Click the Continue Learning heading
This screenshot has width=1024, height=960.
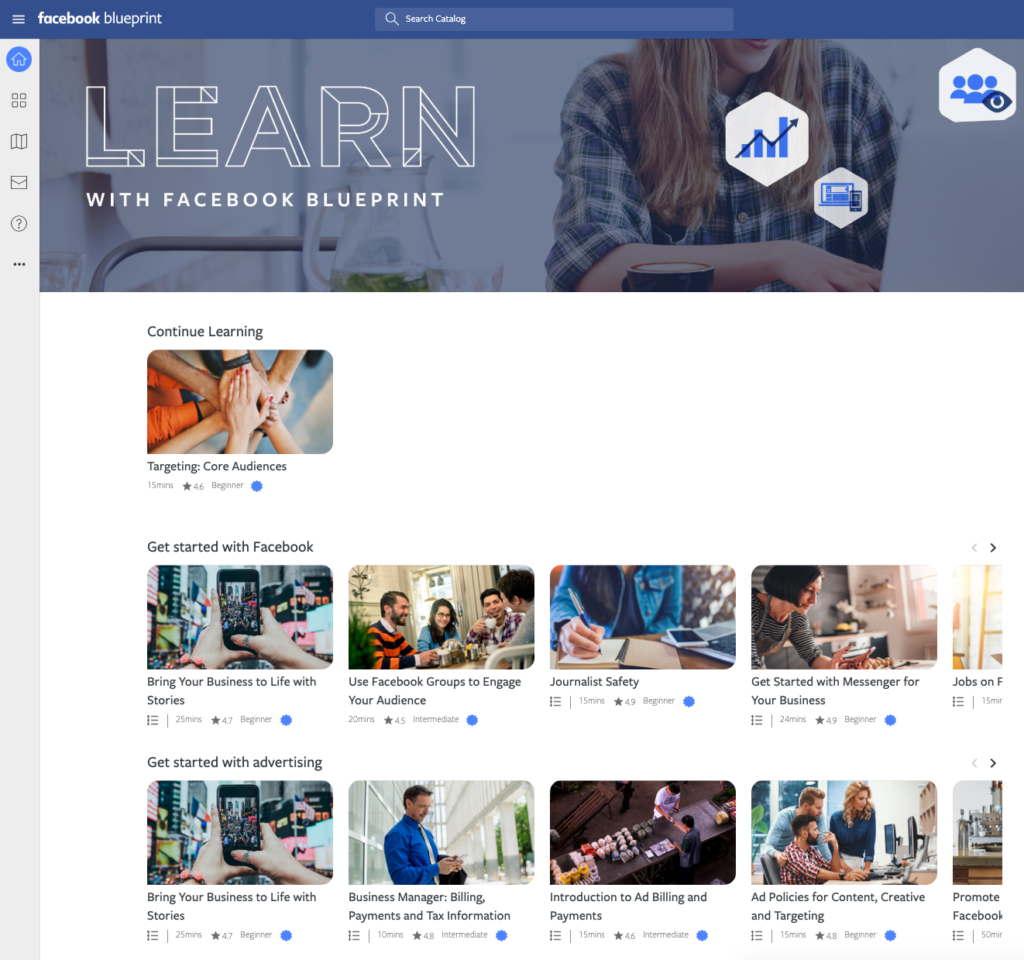(205, 332)
